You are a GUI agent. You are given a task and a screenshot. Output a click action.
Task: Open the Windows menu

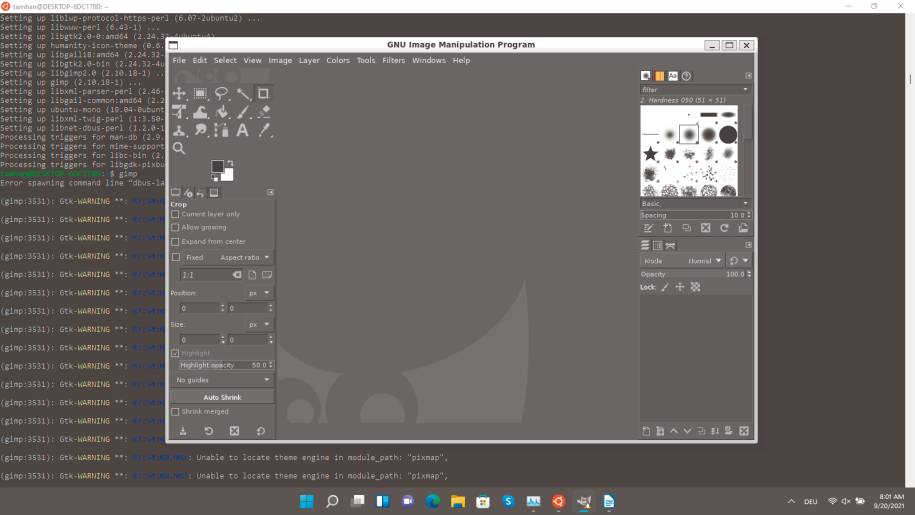429,60
